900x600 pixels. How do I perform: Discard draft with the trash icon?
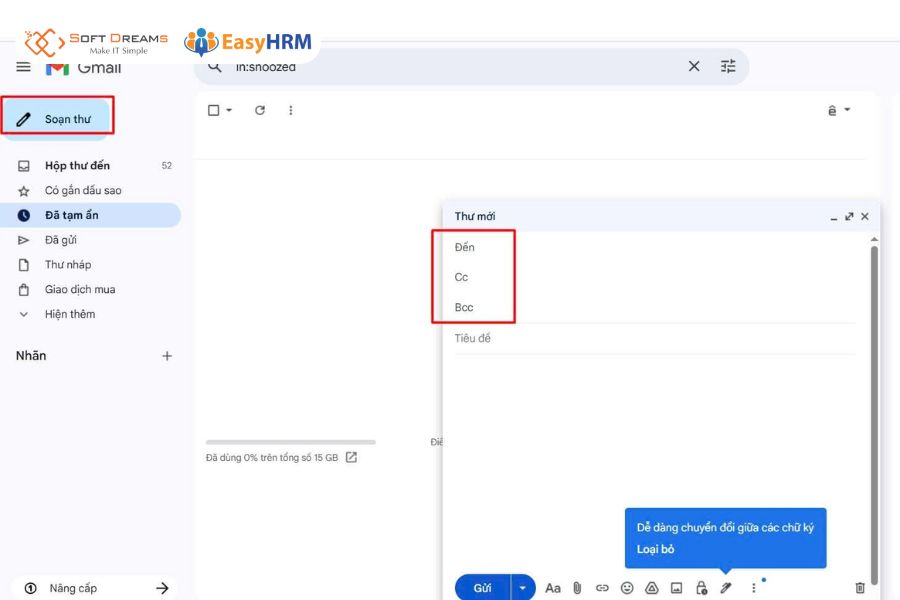point(860,588)
